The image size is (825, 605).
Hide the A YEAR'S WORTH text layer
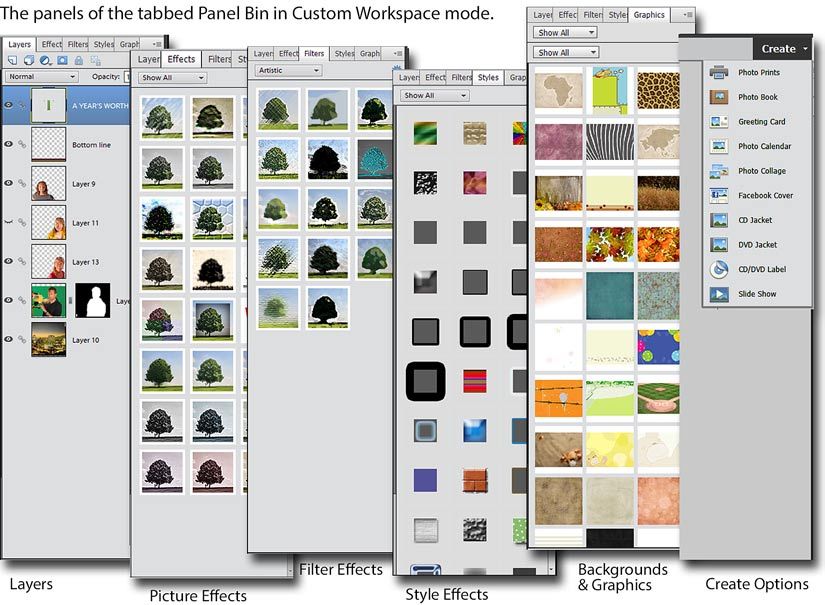8,105
